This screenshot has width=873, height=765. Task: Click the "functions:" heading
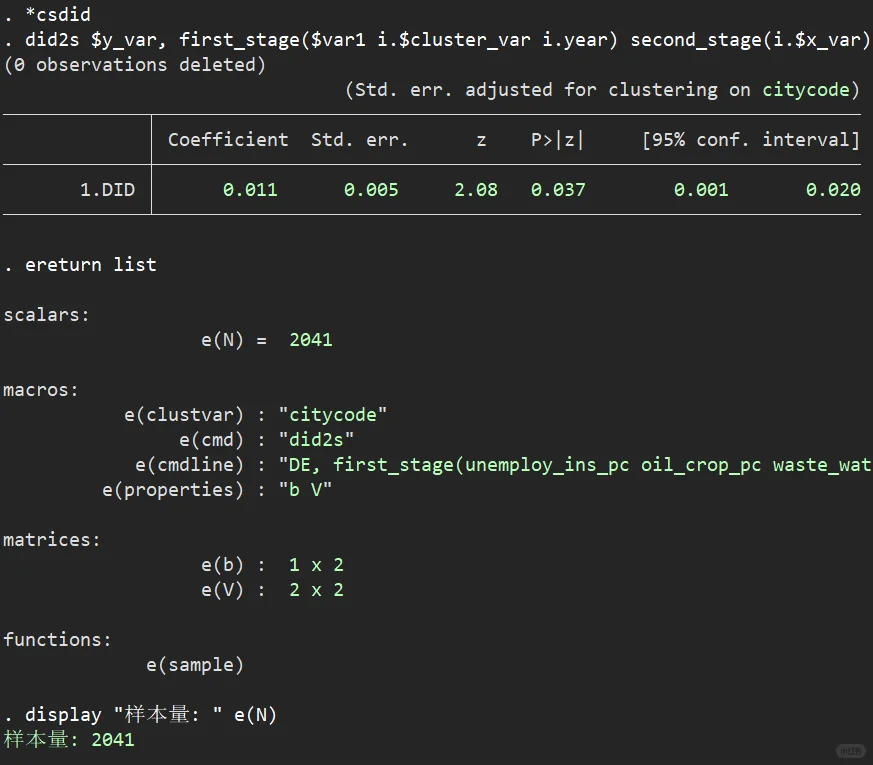coord(57,640)
